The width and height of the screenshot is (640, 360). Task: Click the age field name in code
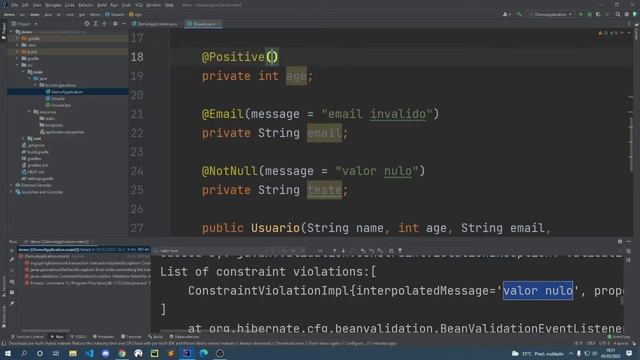point(296,76)
